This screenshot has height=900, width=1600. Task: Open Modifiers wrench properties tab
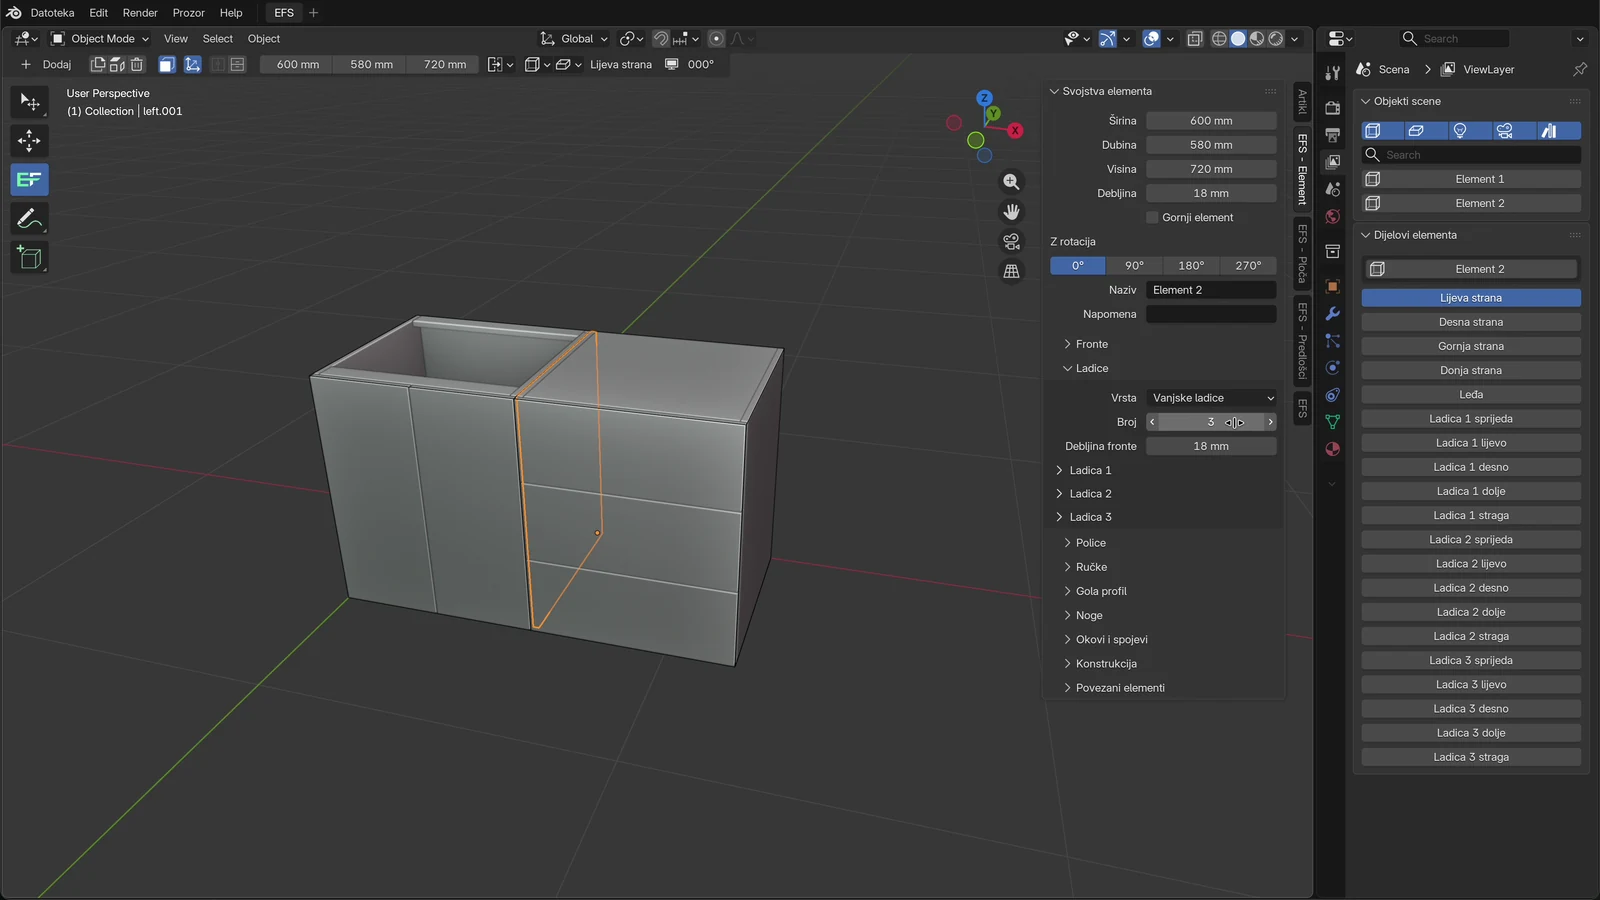1332,314
